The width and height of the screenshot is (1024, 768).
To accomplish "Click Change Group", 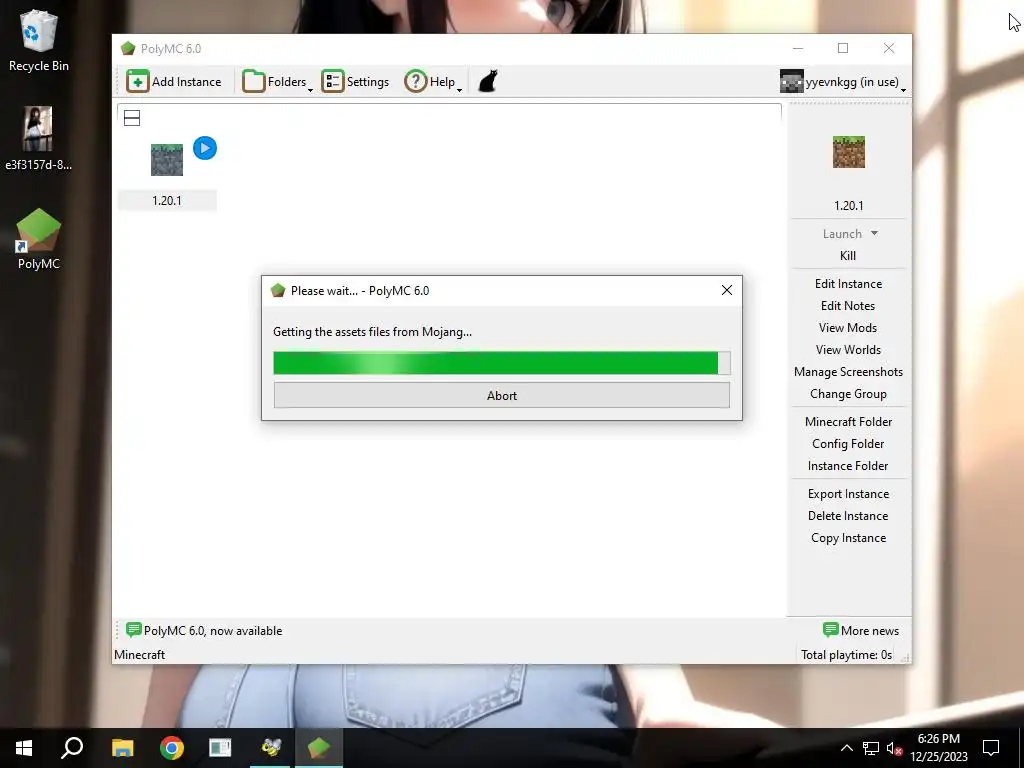I will click(x=848, y=394).
